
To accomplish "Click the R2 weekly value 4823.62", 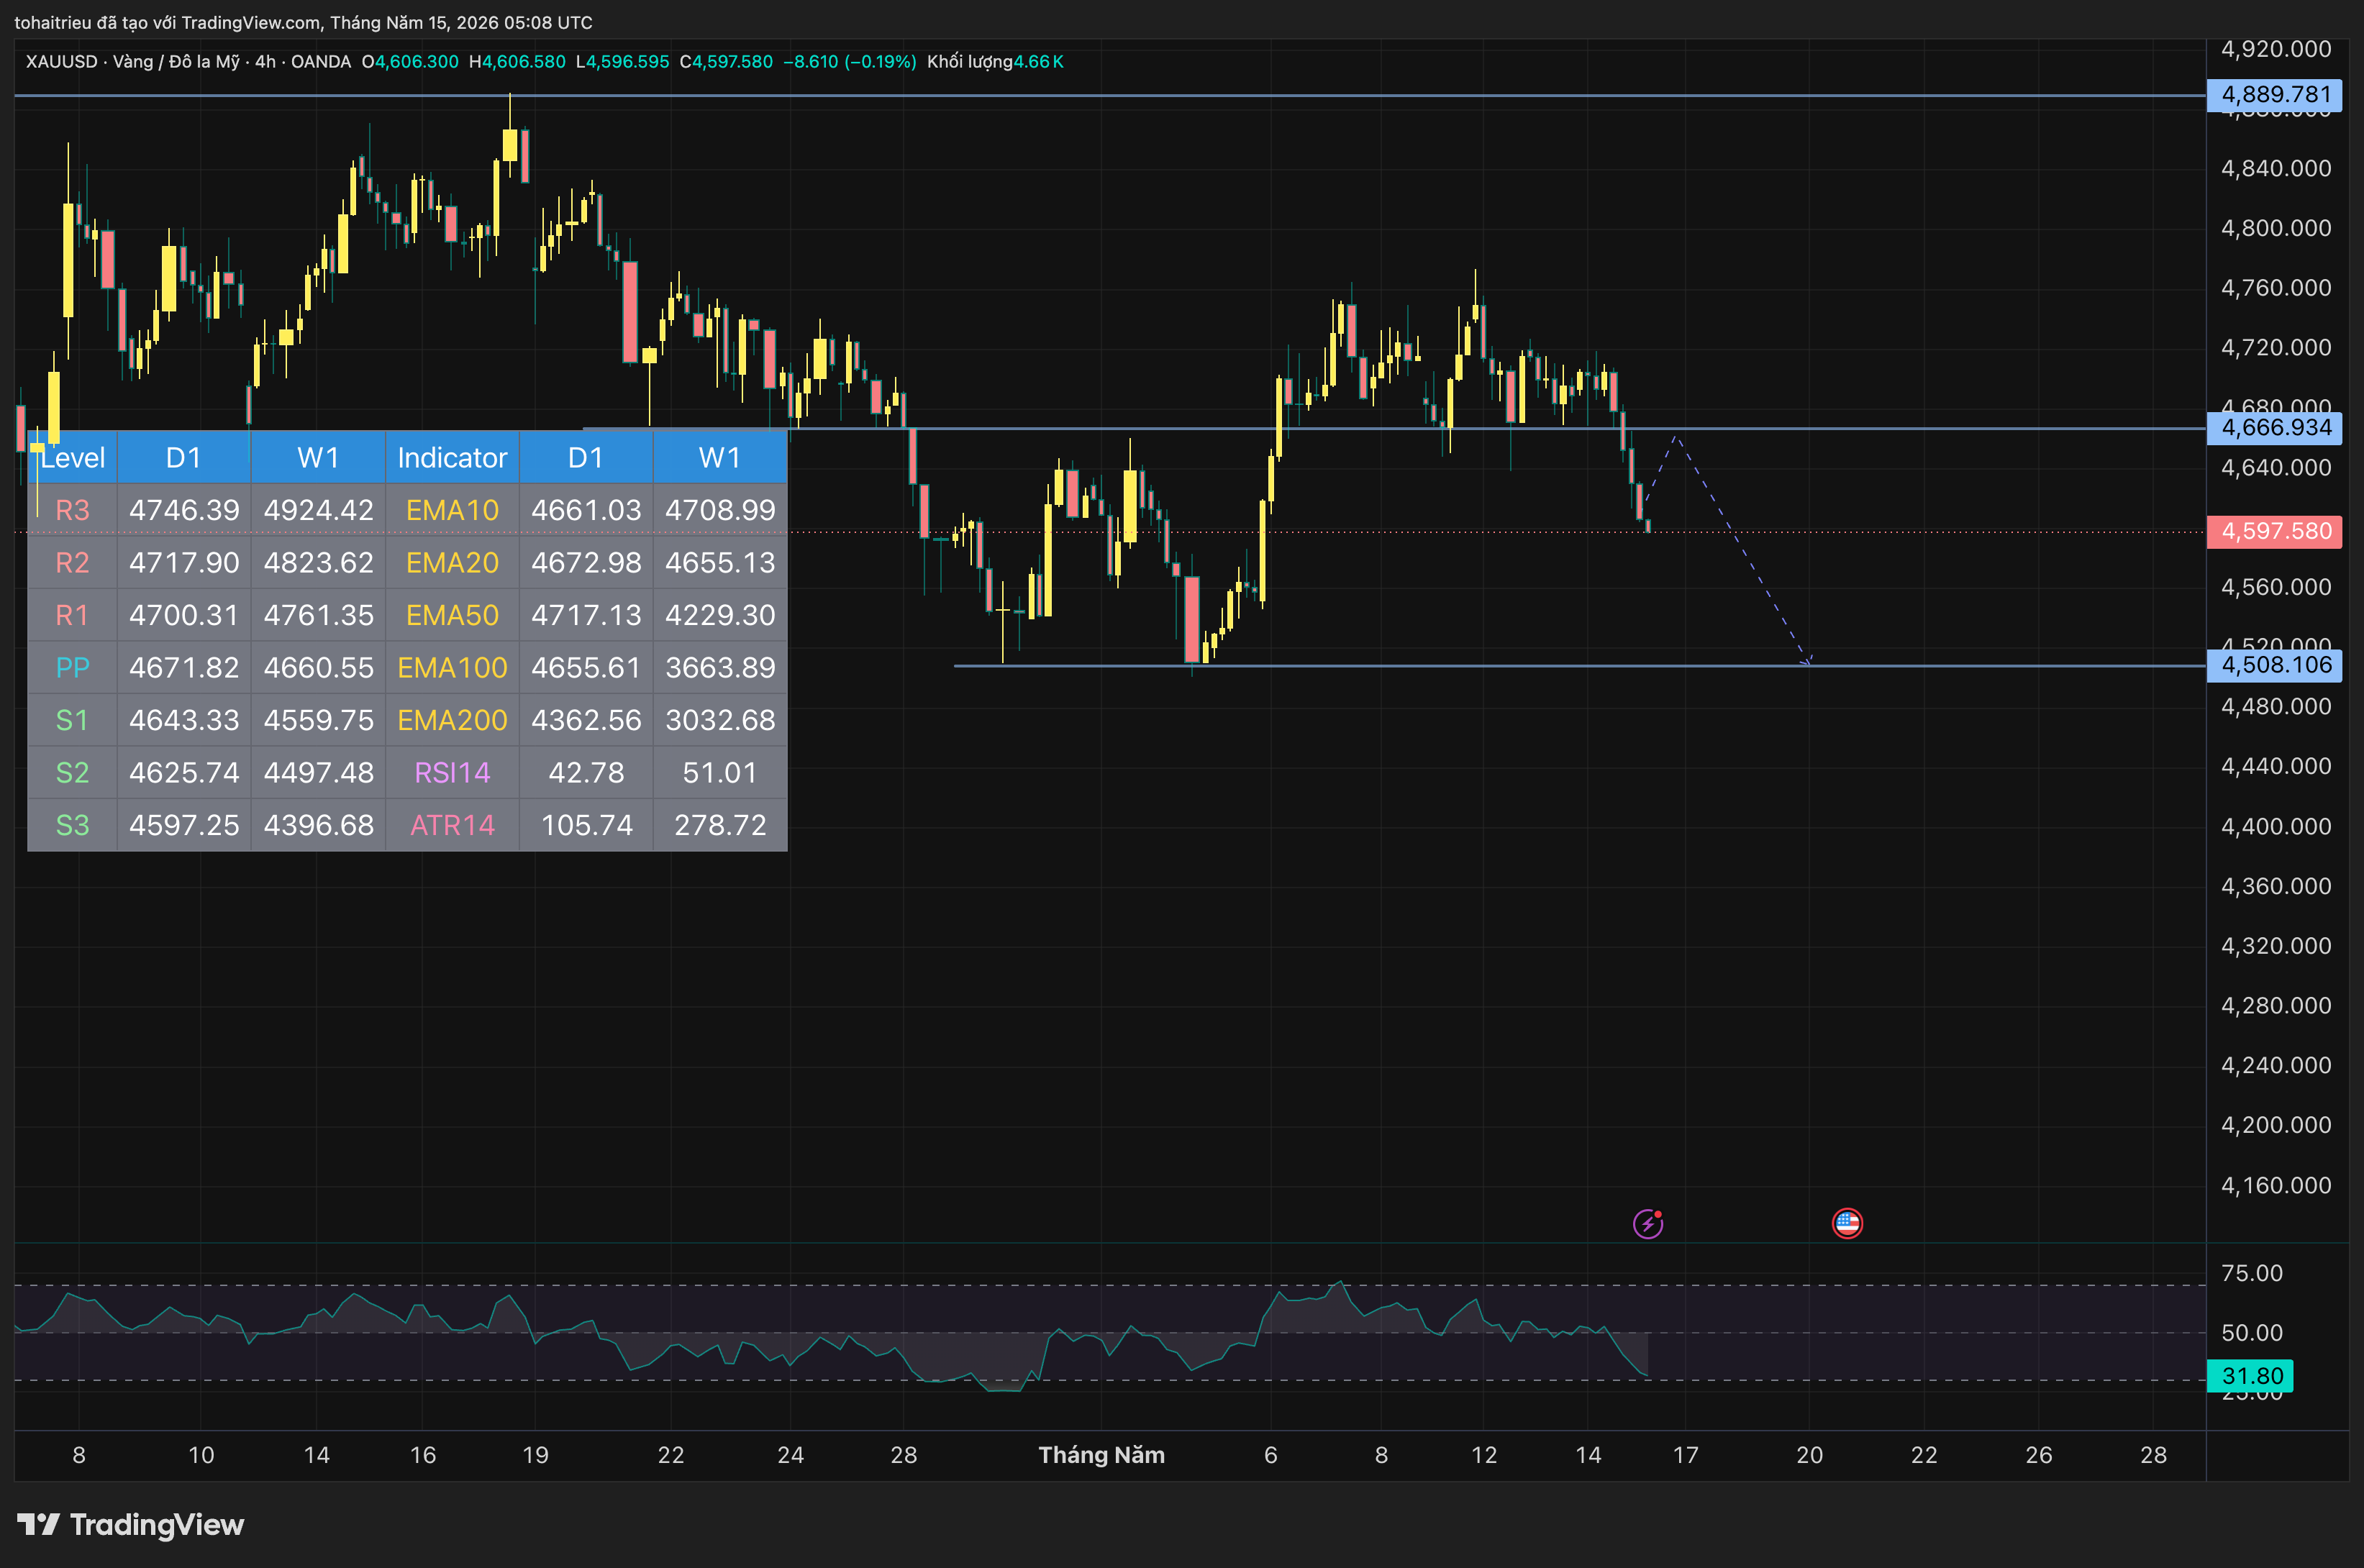I will tap(318, 563).
